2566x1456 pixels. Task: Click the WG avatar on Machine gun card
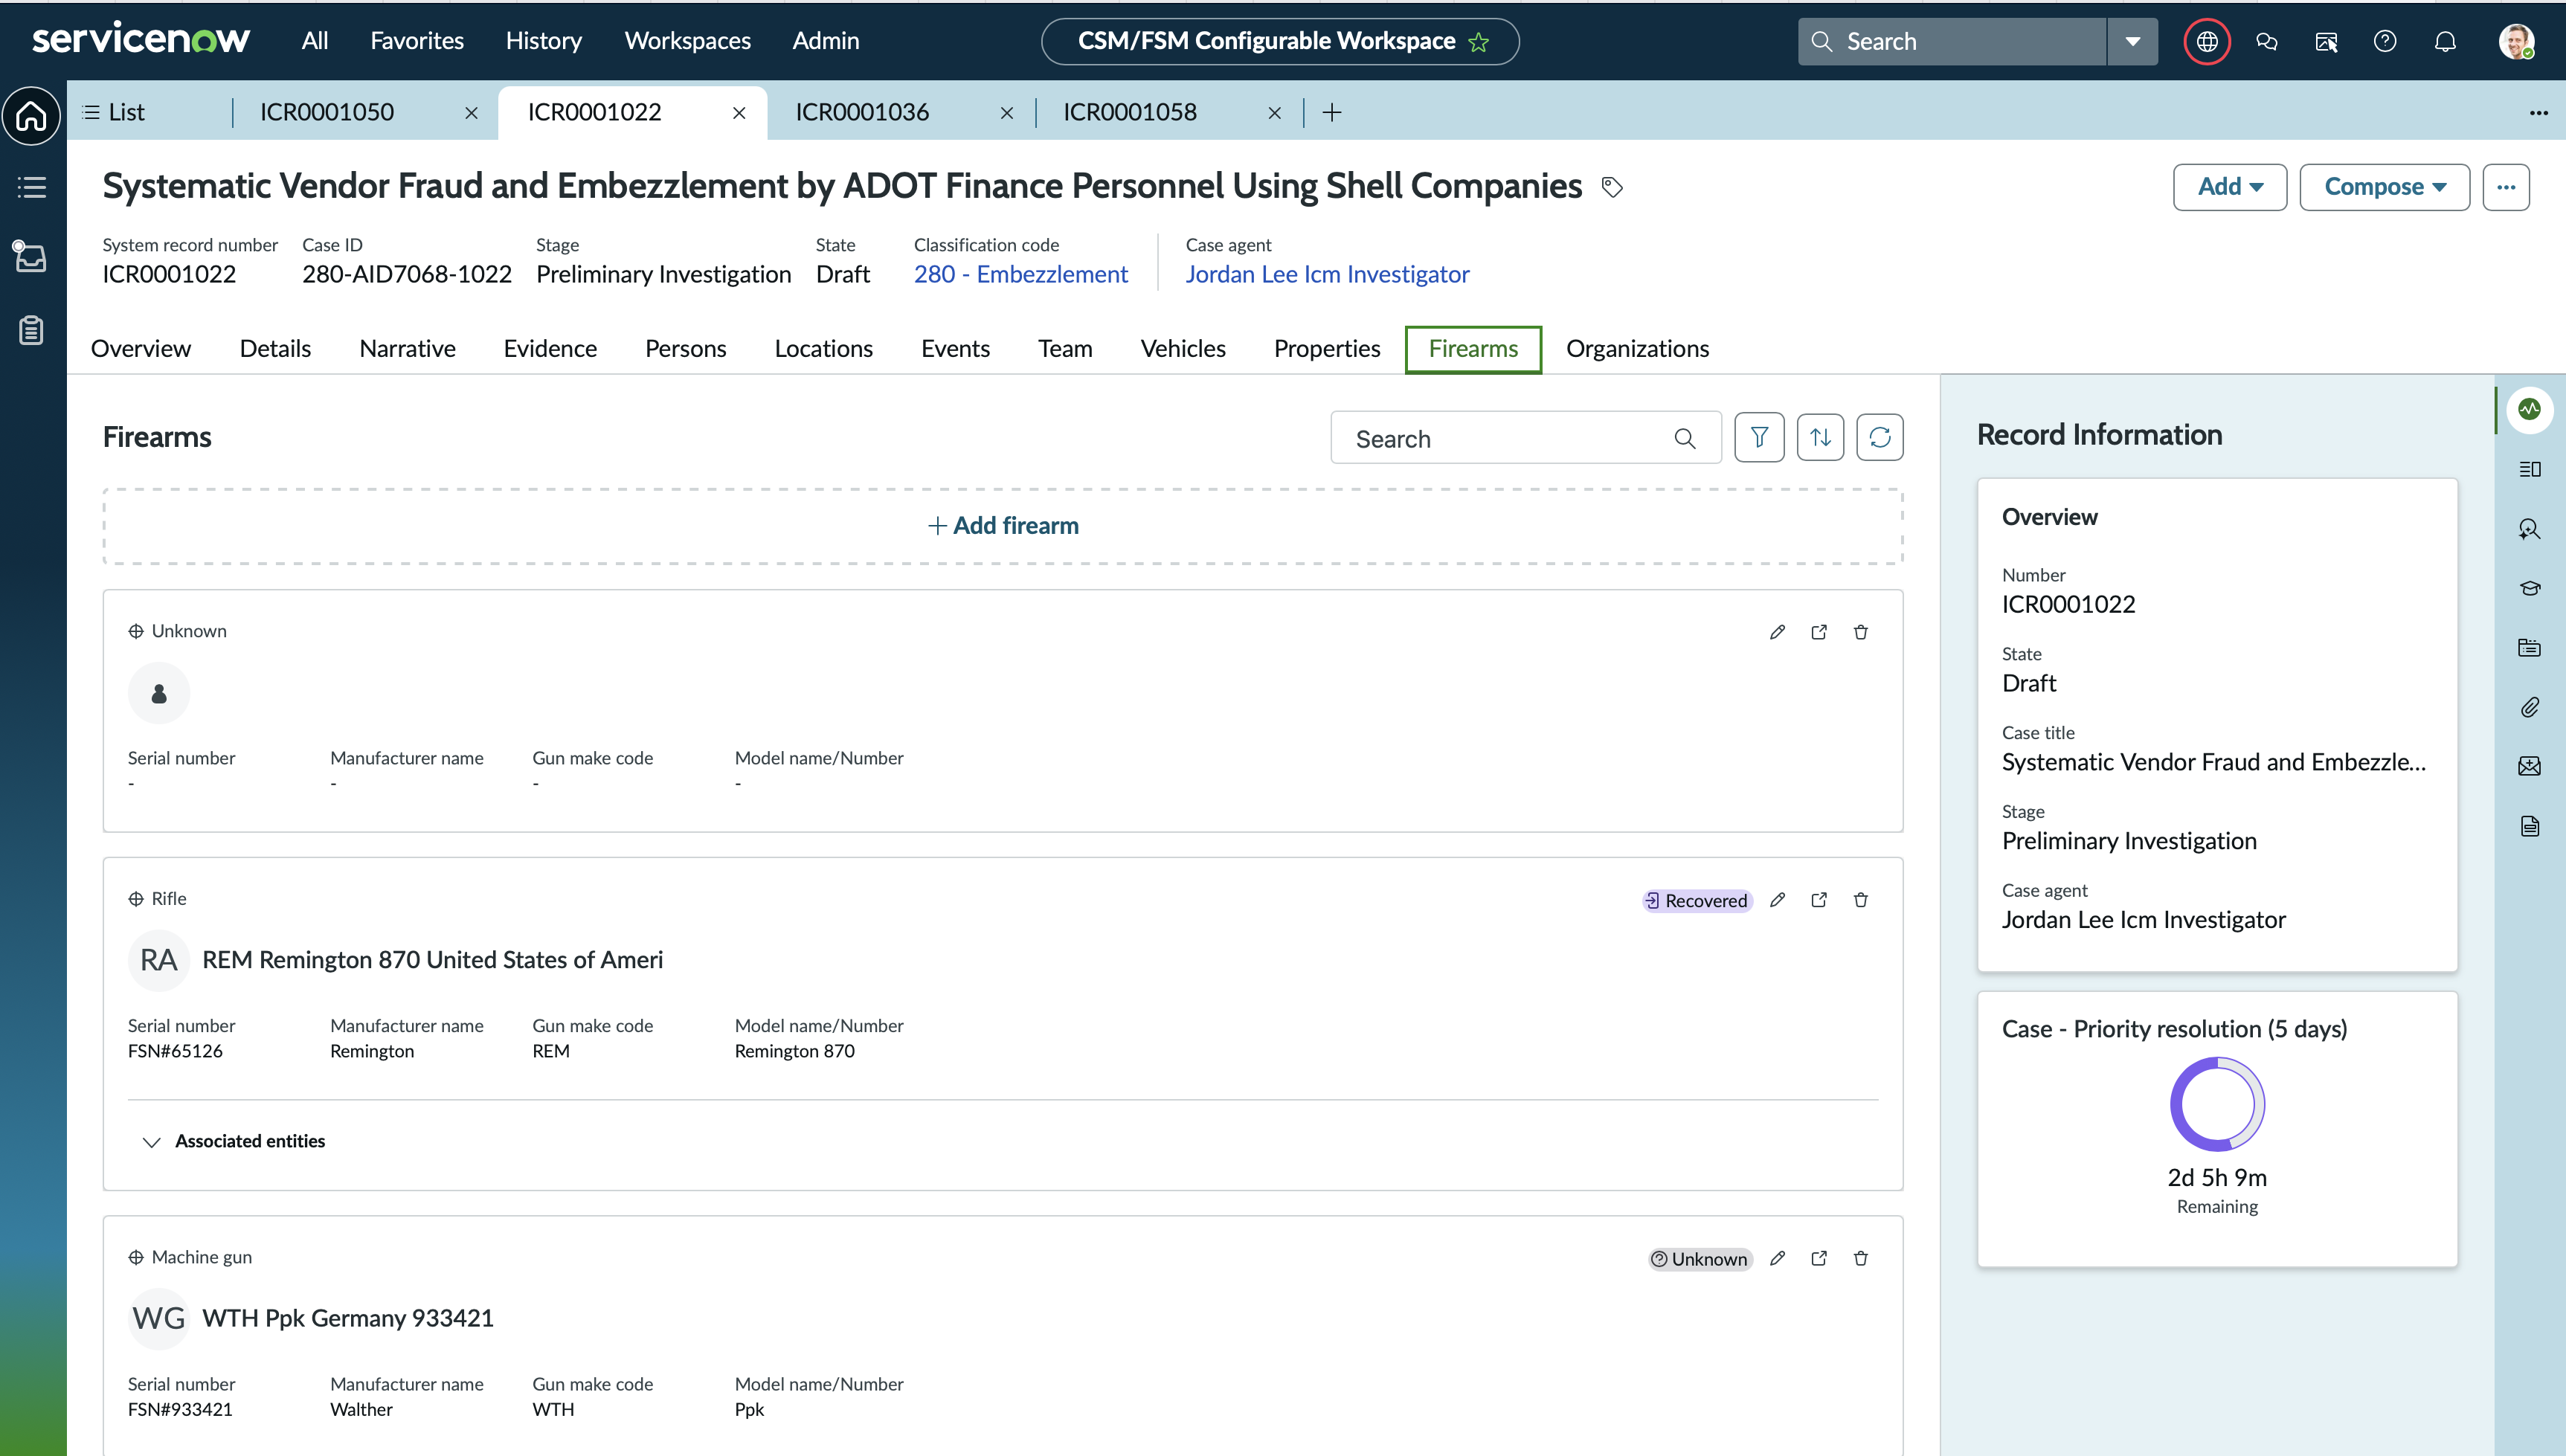point(159,1318)
